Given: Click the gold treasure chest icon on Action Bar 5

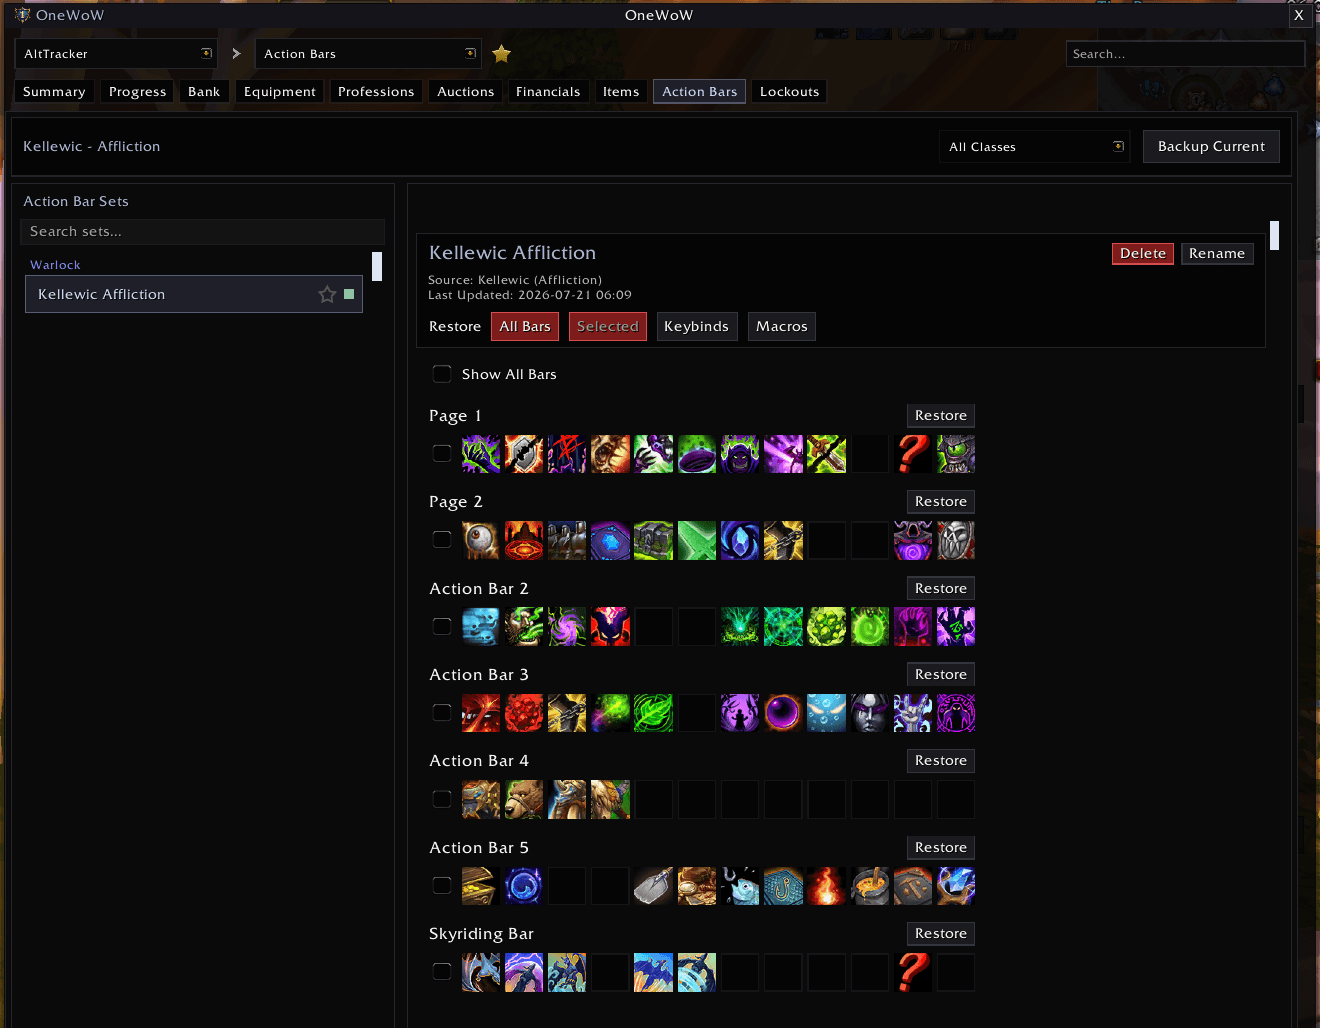Looking at the screenshot, I should click(x=481, y=886).
